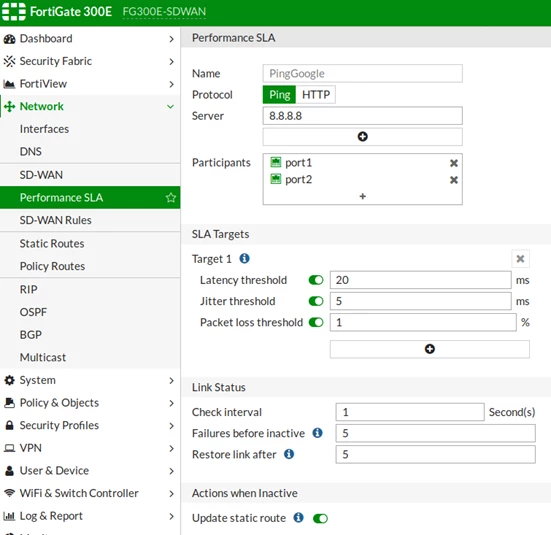Expand the Dashboard menu
The width and height of the screenshot is (551, 535).
click(x=90, y=39)
